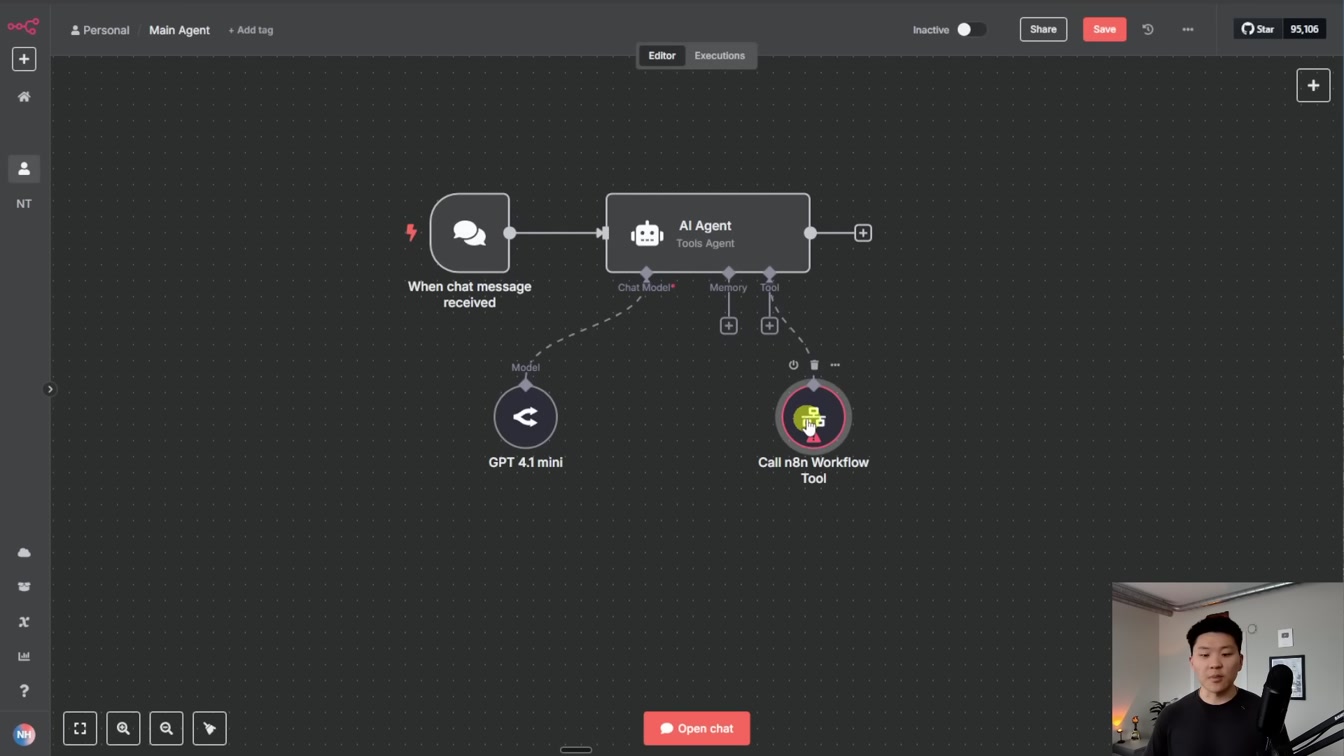
Task: Rename the Main Agent workflow title
Action: tap(179, 30)
